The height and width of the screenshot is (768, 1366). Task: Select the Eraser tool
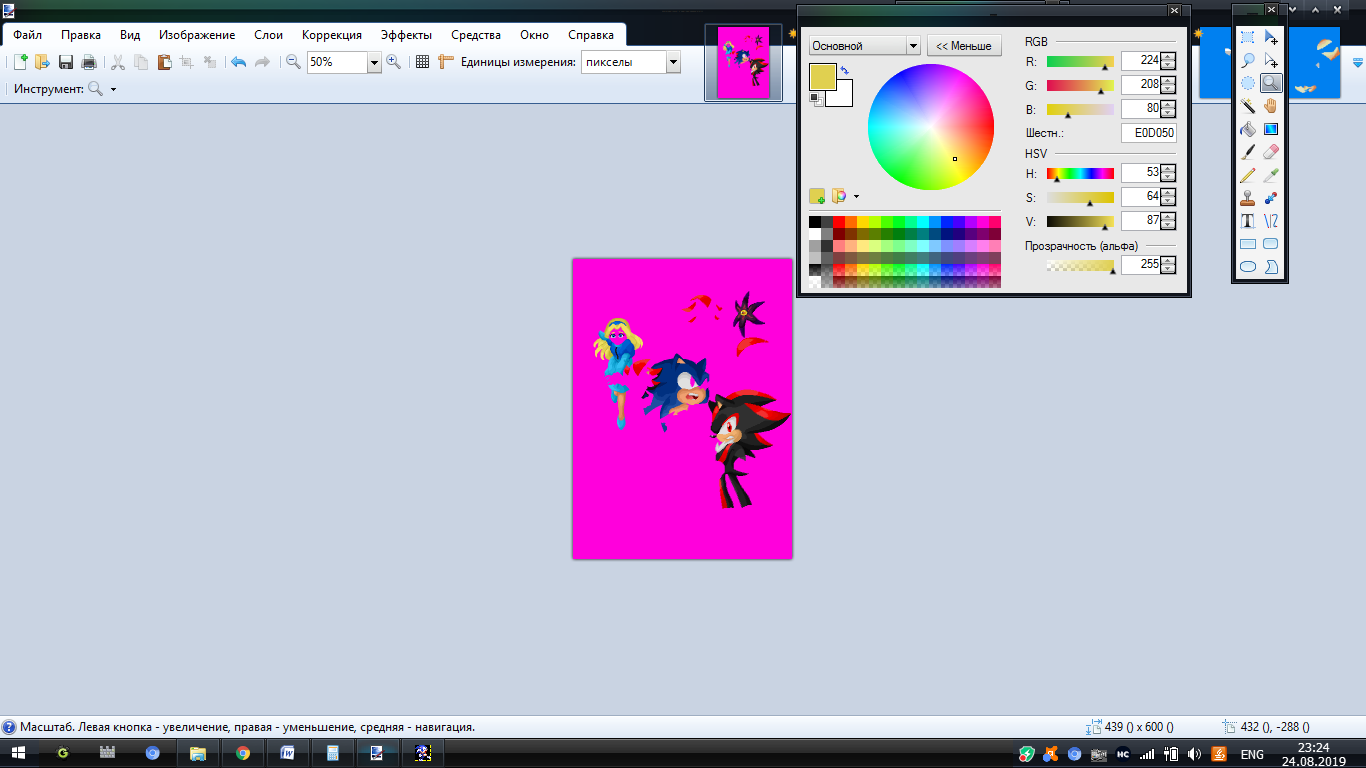pyautogui.click(x=1271, y=152)
